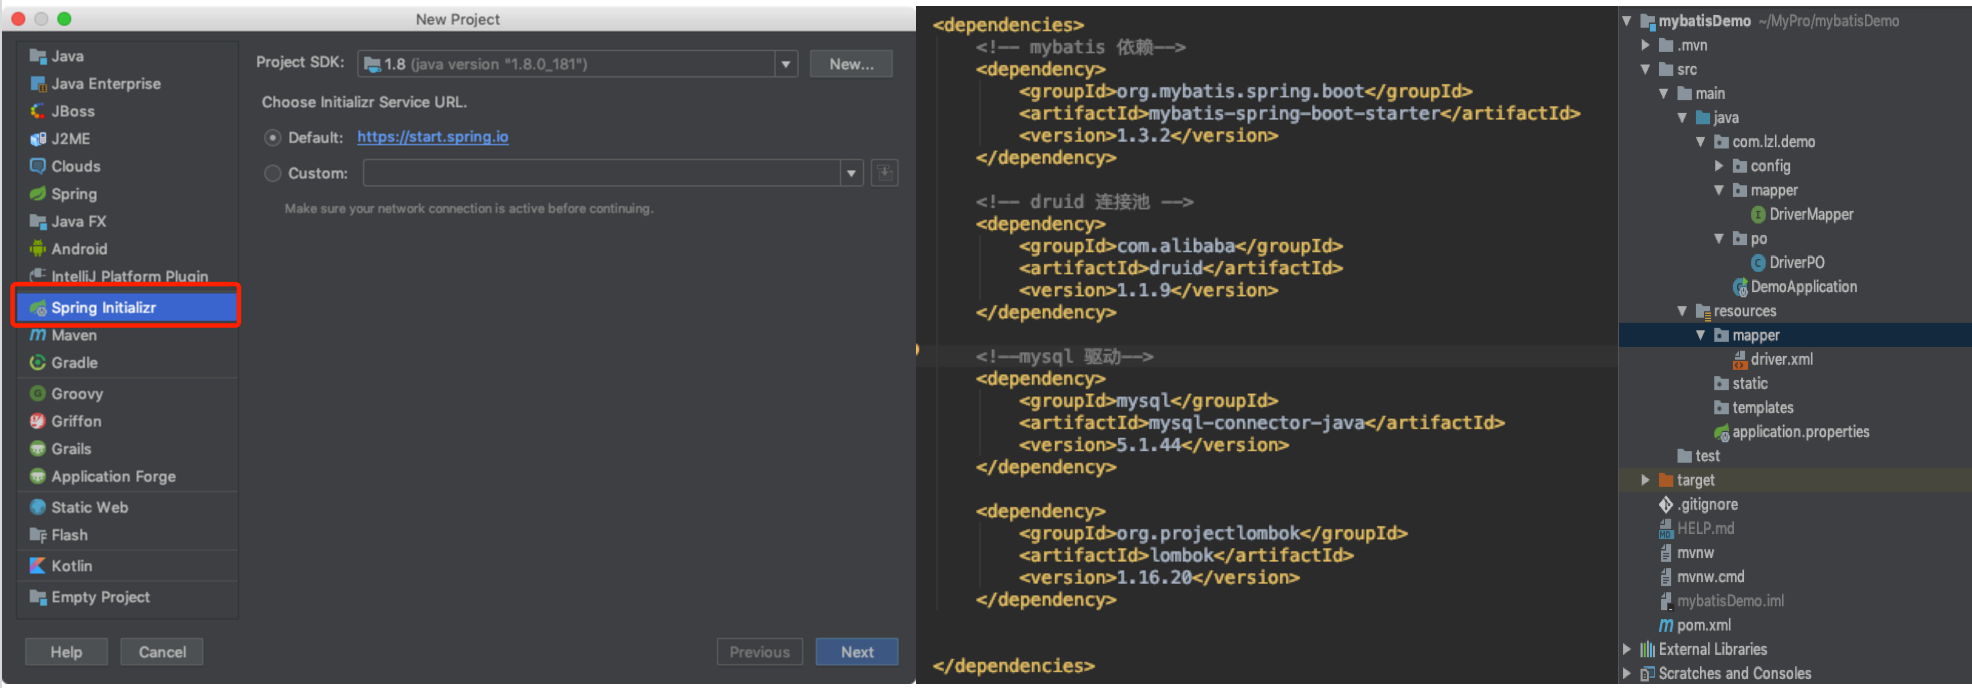Click the Next button

857,652
